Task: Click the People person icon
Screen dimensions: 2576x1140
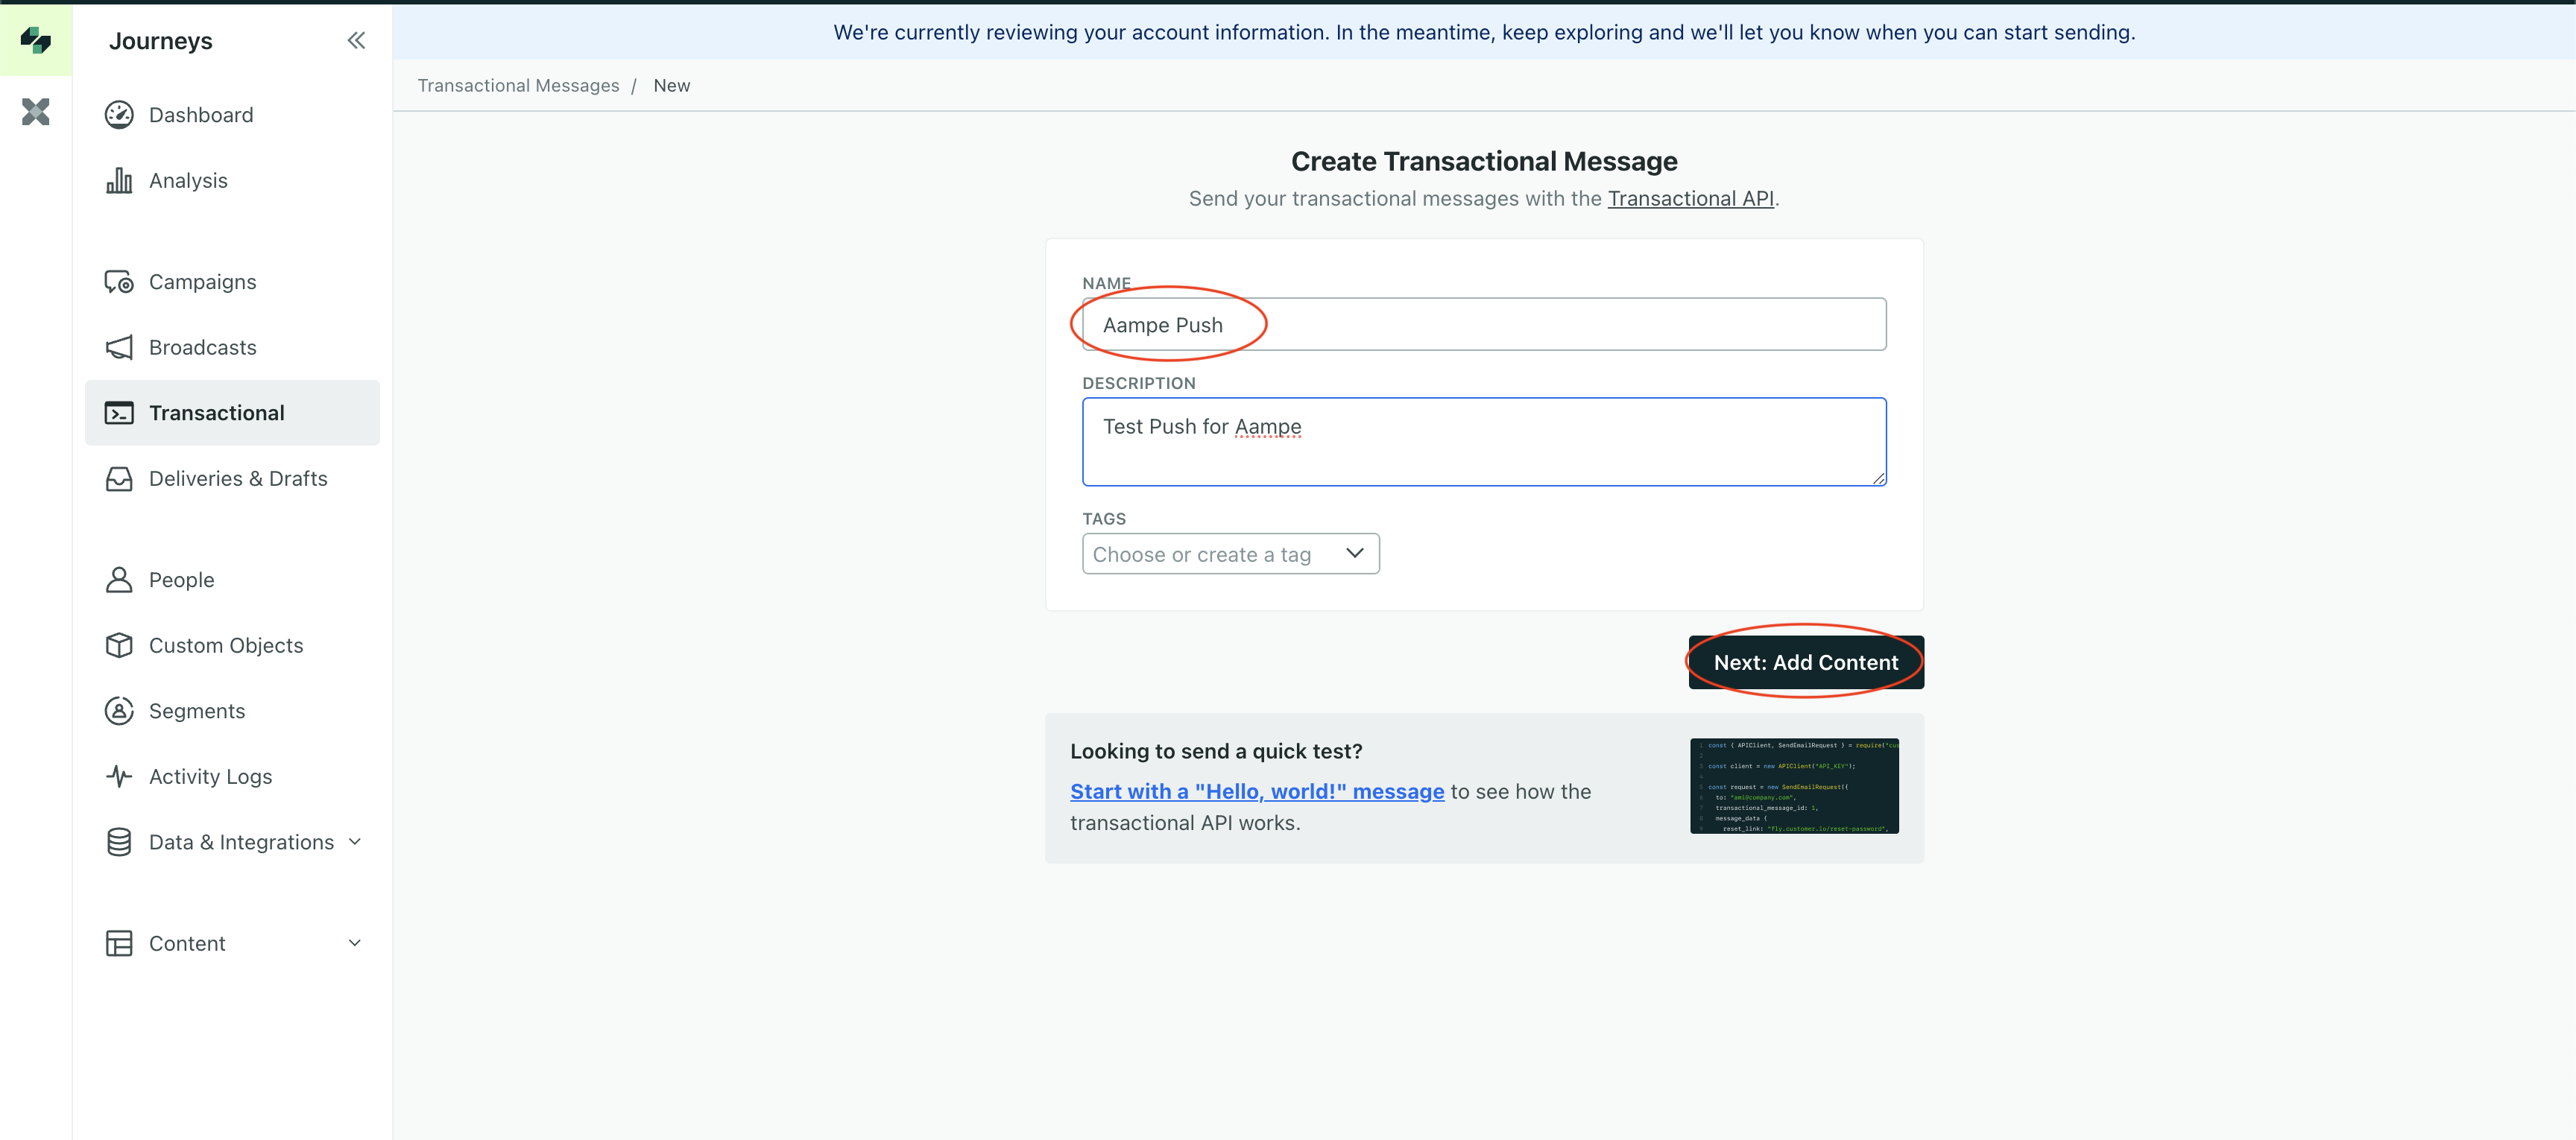Action: [x=119, y=579]
